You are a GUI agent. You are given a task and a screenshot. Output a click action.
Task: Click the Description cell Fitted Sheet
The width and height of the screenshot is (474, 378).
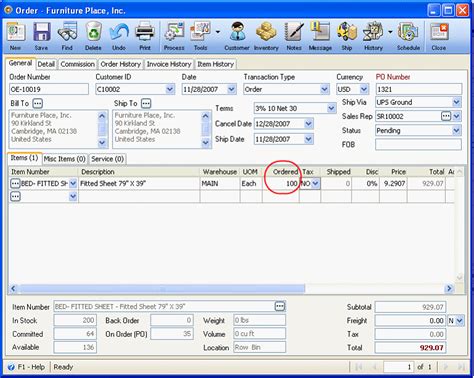[x=139, y=184]
